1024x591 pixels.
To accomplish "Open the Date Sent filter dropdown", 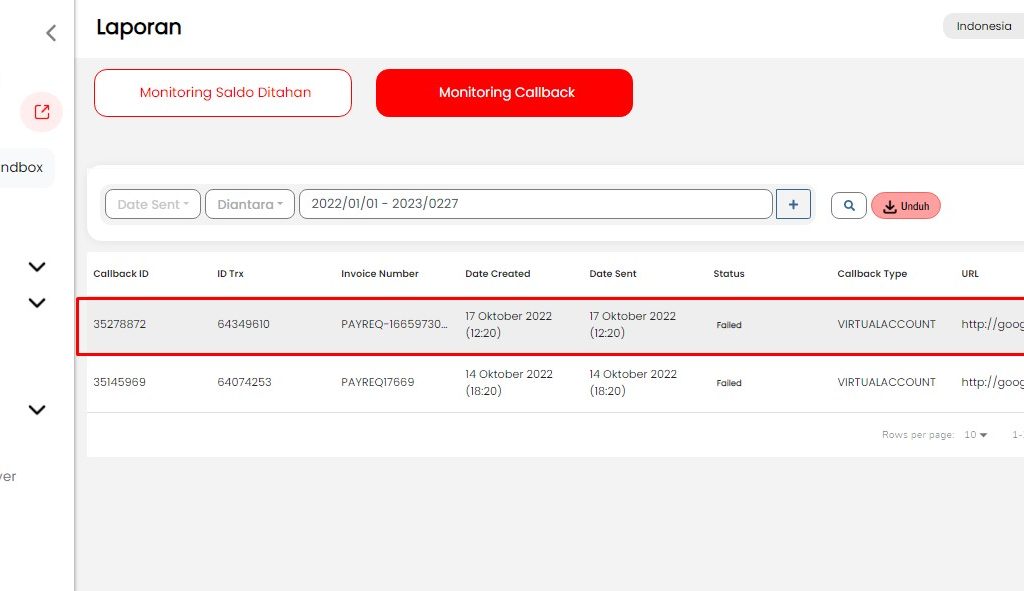I will click(x=153, y=204).
